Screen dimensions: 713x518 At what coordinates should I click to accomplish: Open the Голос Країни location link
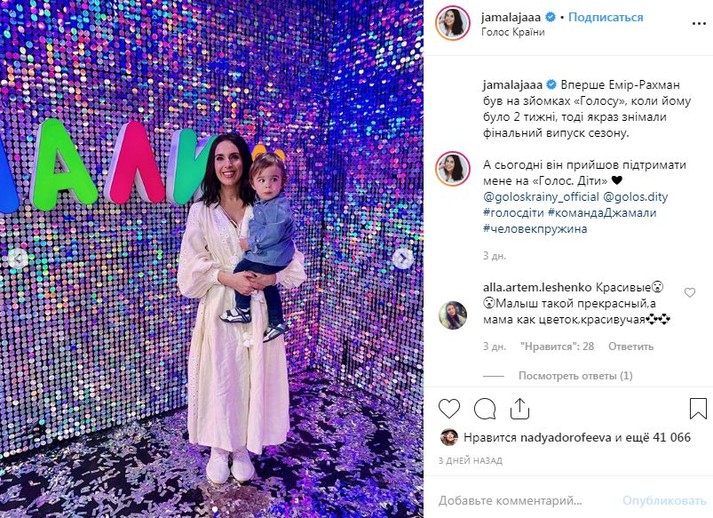pyautogui.click(x=512, y=32)
